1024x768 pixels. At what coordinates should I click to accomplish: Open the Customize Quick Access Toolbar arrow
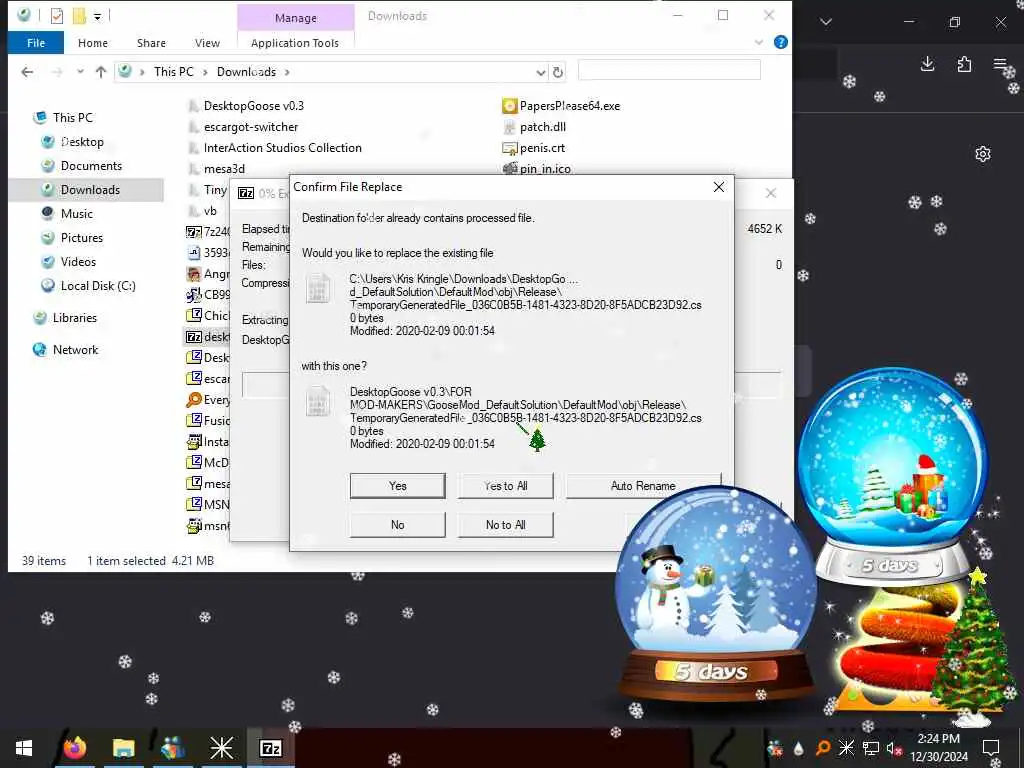(97, 16)
